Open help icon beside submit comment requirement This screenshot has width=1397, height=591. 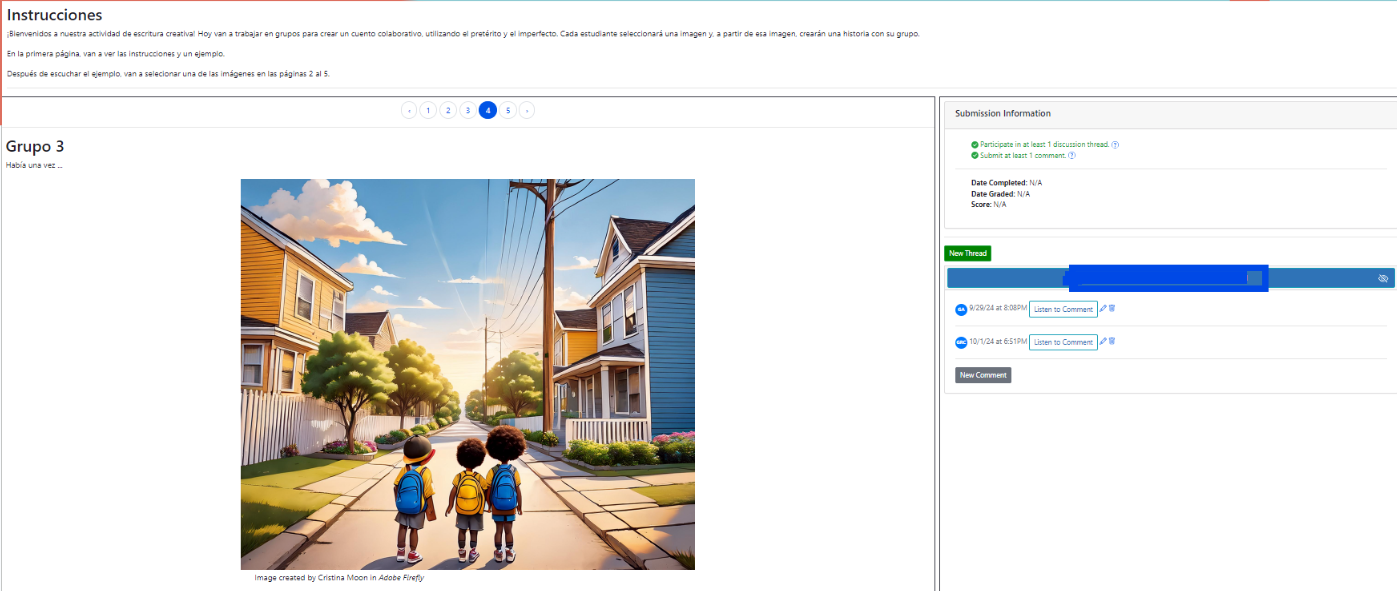pyautogui.click(x=1072, y=156)
